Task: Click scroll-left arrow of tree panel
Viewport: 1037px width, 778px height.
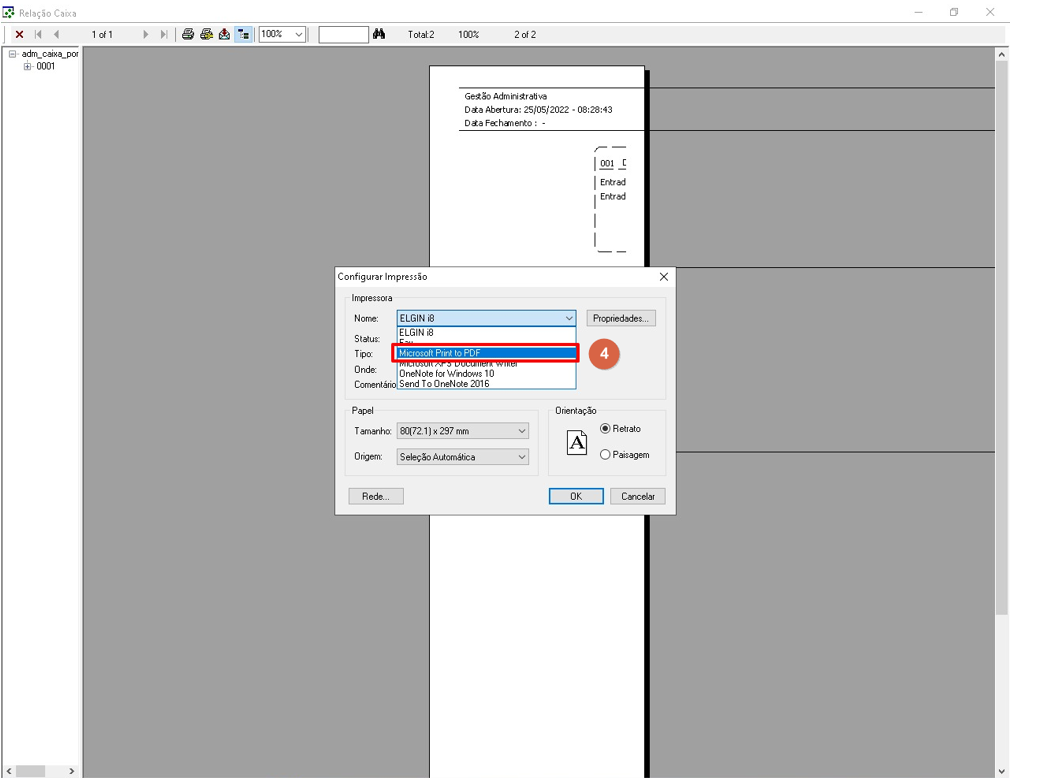Action: coord(9,771)
